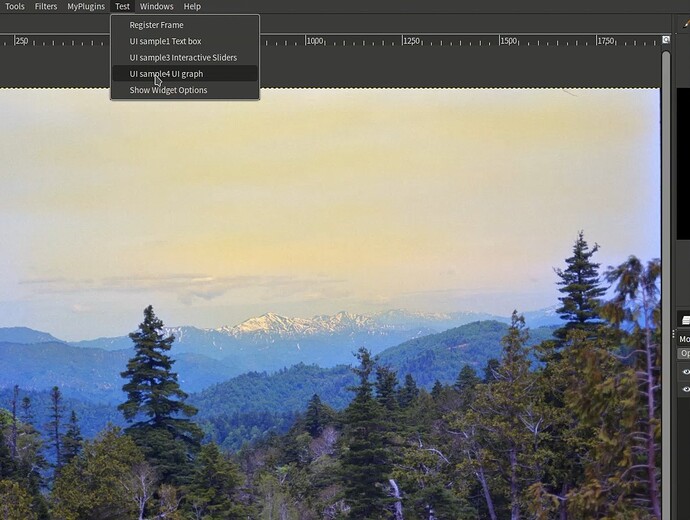The image size is (690, 520).
Task: Open the Filters menu
Action: [x=46, y=6]
